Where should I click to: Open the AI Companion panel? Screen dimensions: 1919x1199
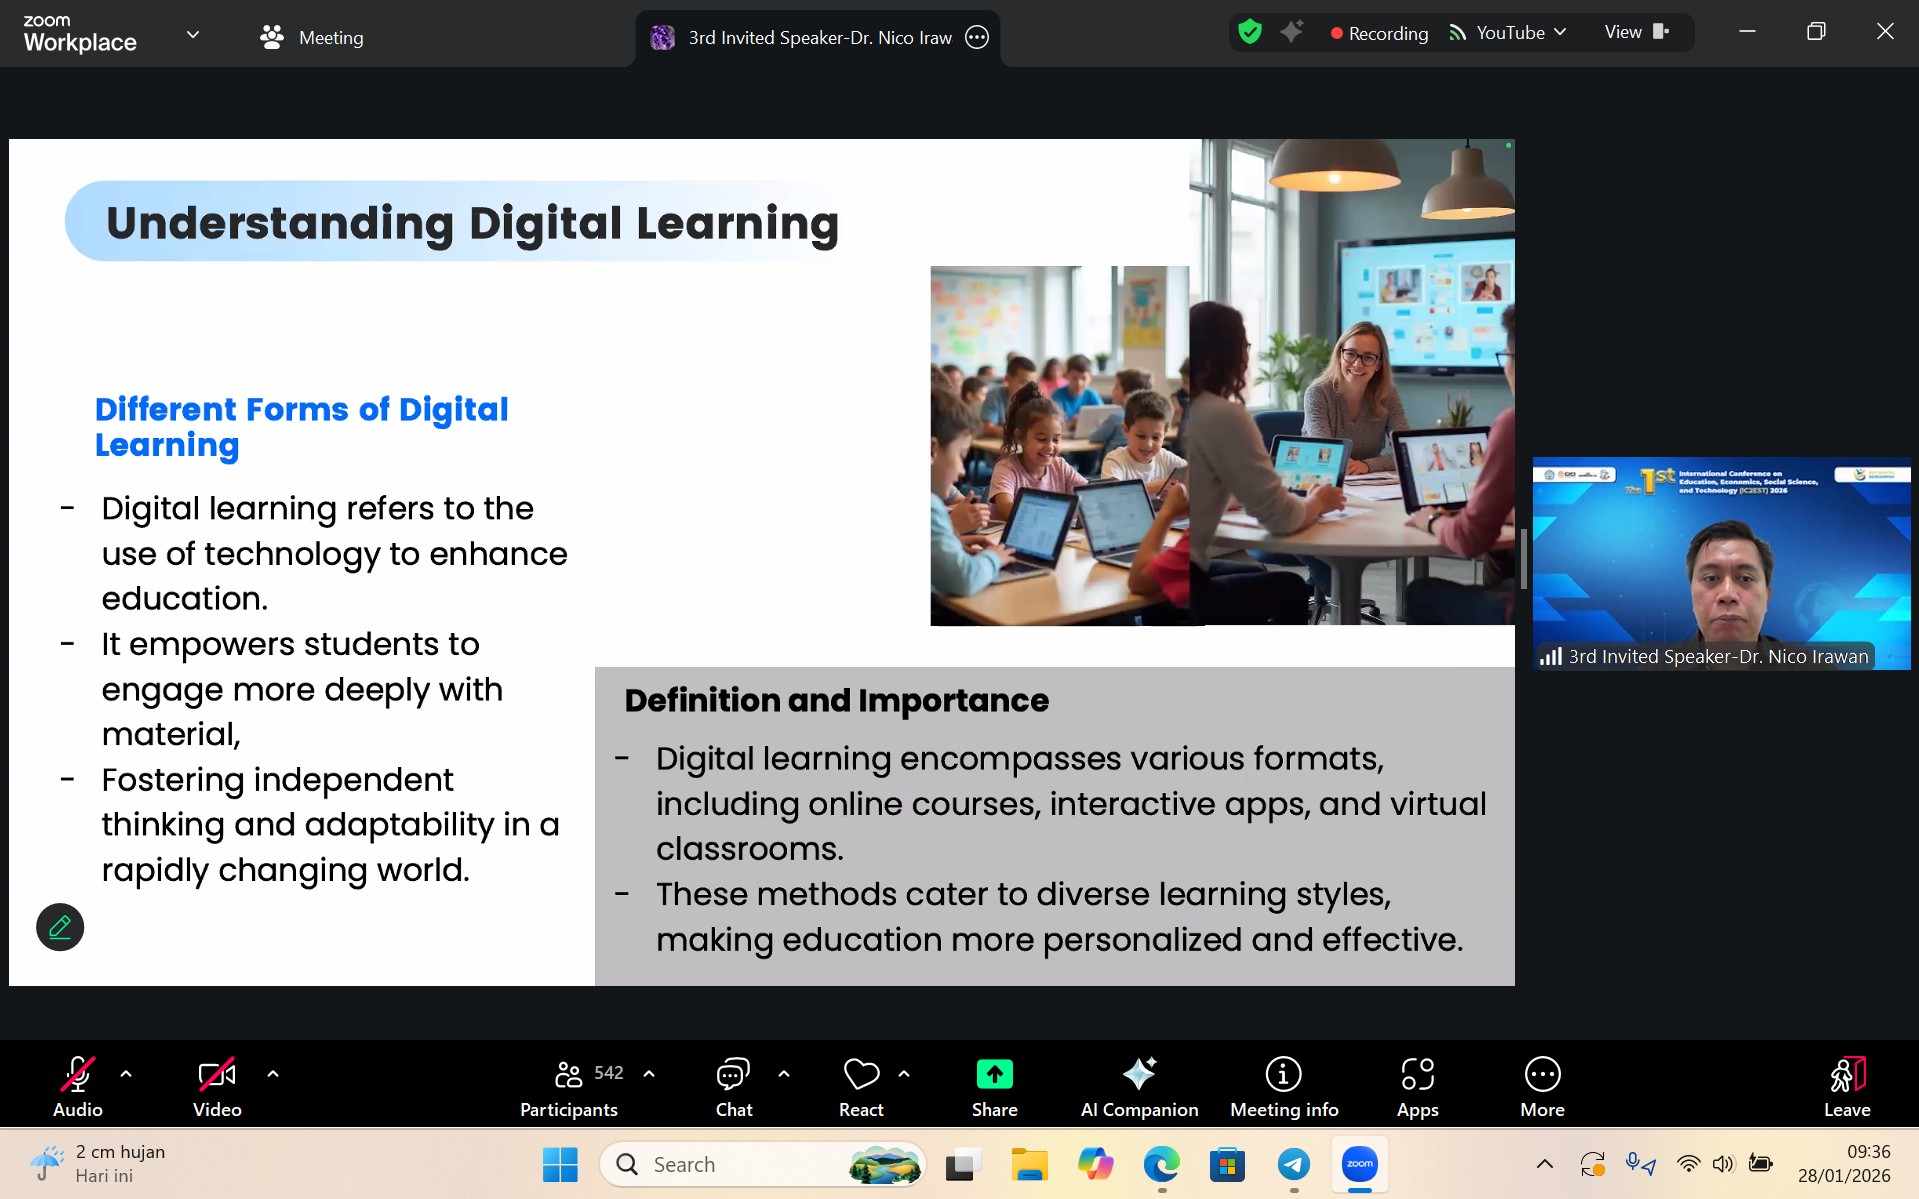coord(1139,1086)
